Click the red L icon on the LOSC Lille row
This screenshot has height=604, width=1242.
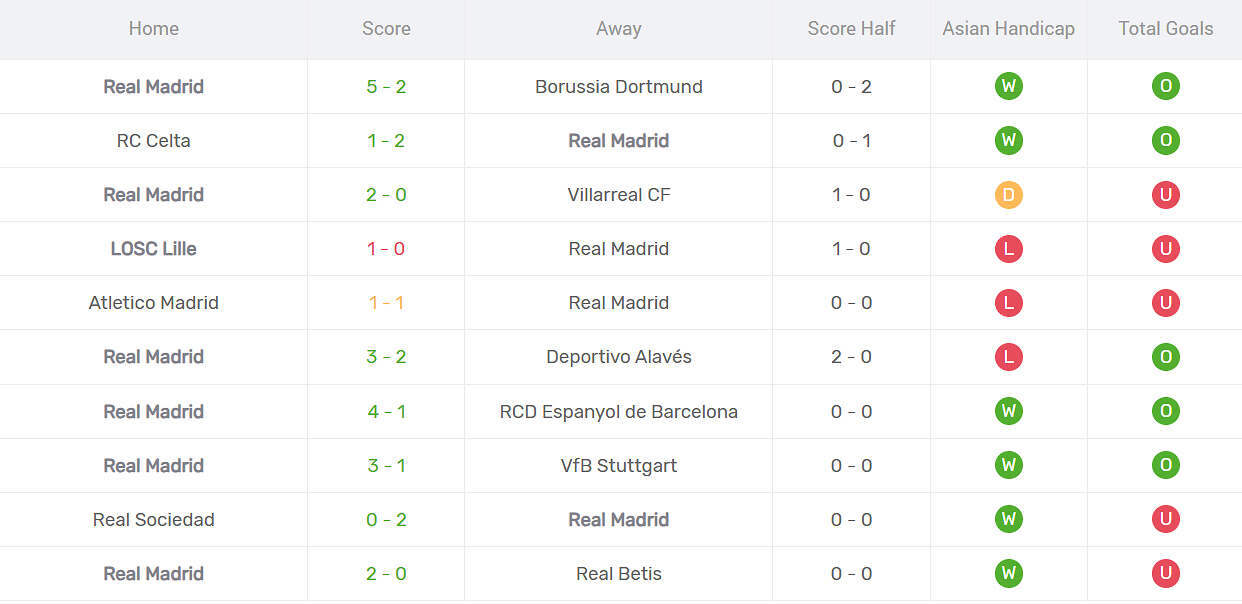pyautogui.click(x=1009, y=249)
